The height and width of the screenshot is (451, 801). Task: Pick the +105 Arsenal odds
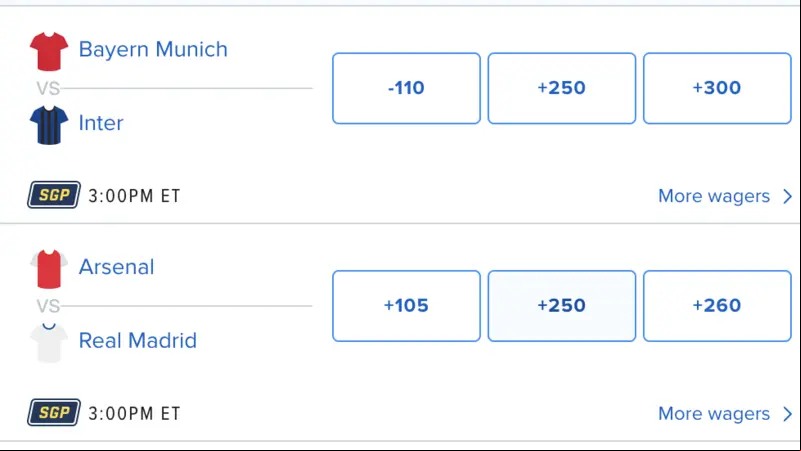click(x=406, y=305)
